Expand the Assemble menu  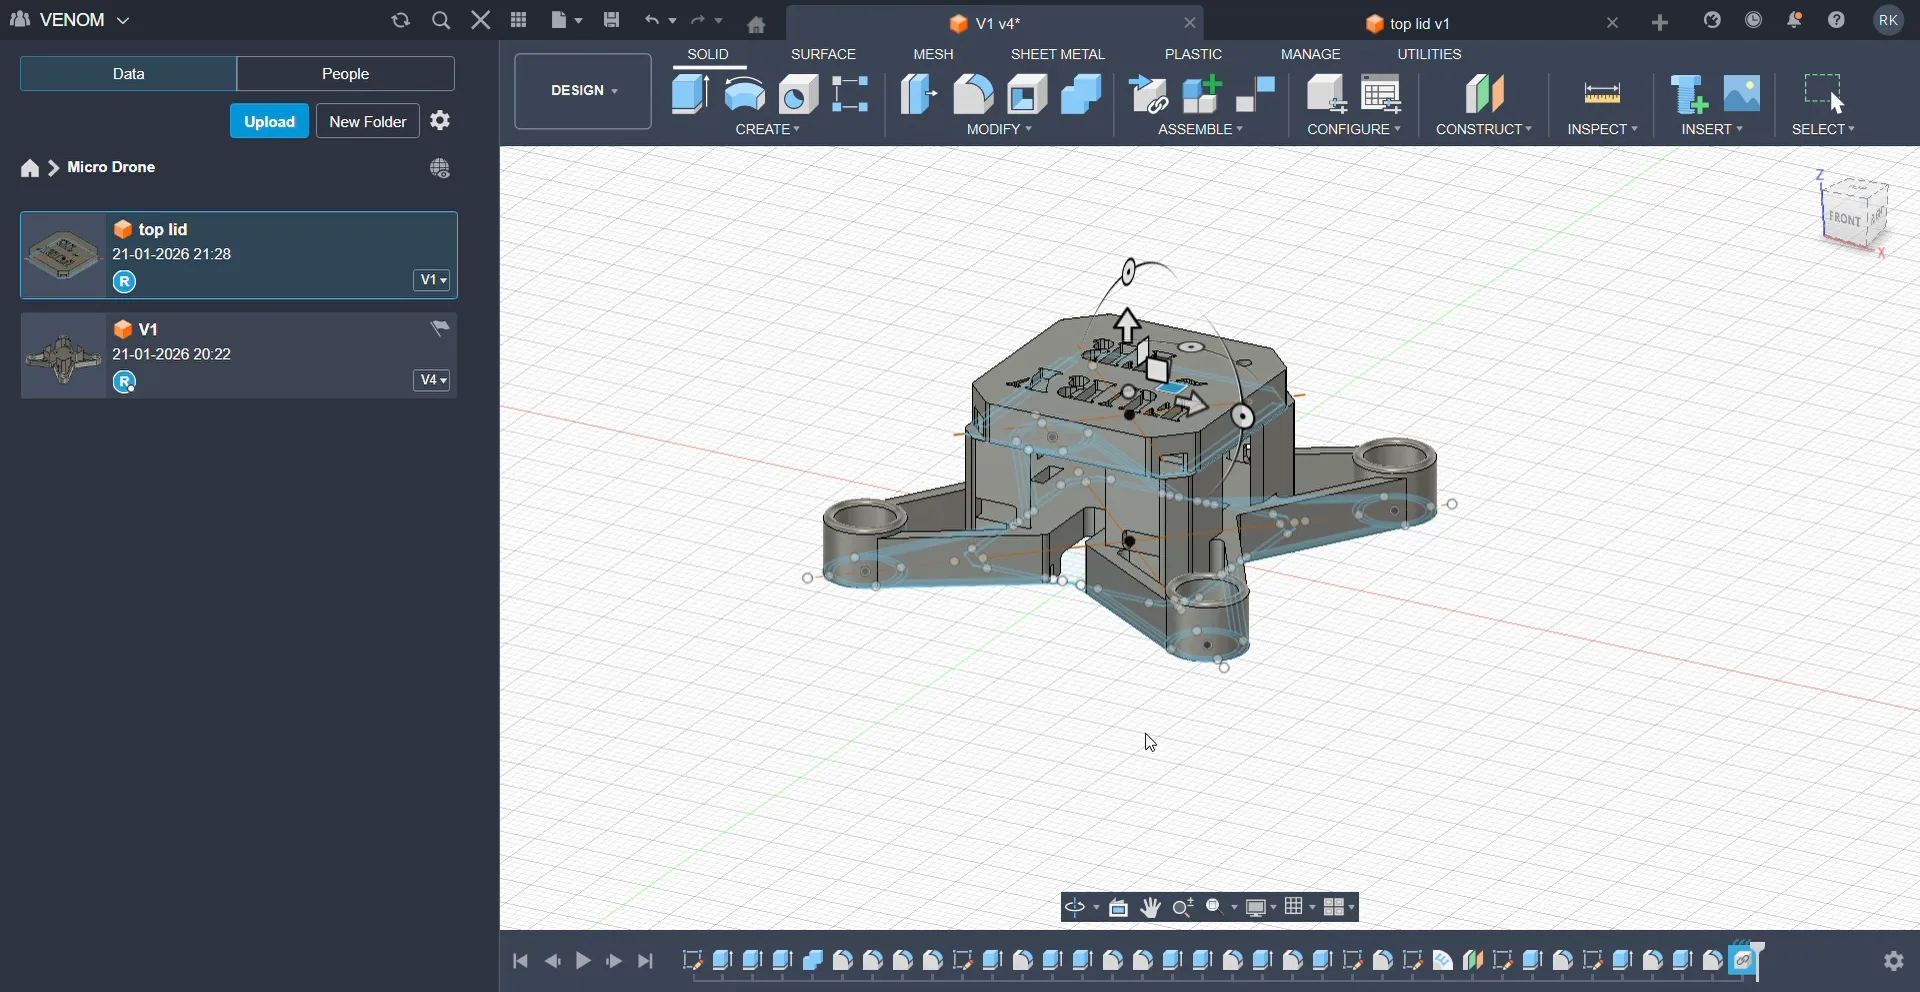pos(1201,130)
